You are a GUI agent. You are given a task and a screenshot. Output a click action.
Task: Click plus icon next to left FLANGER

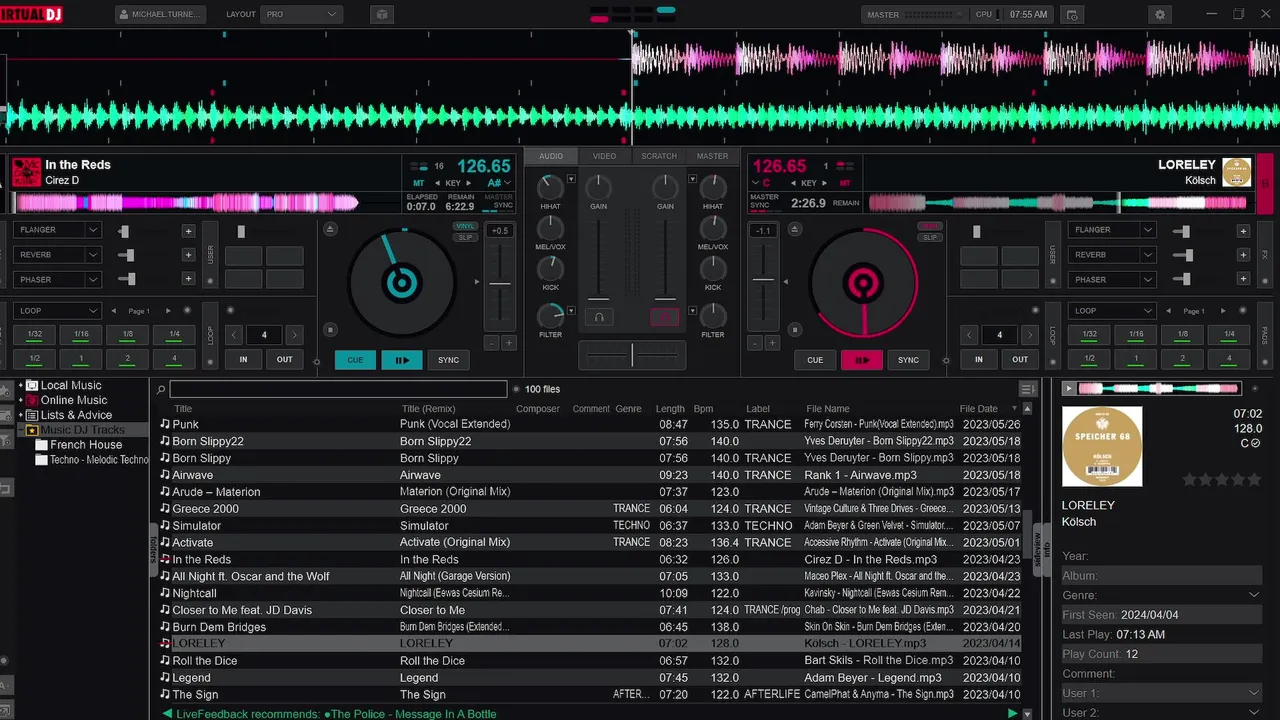tap(188, 231)
